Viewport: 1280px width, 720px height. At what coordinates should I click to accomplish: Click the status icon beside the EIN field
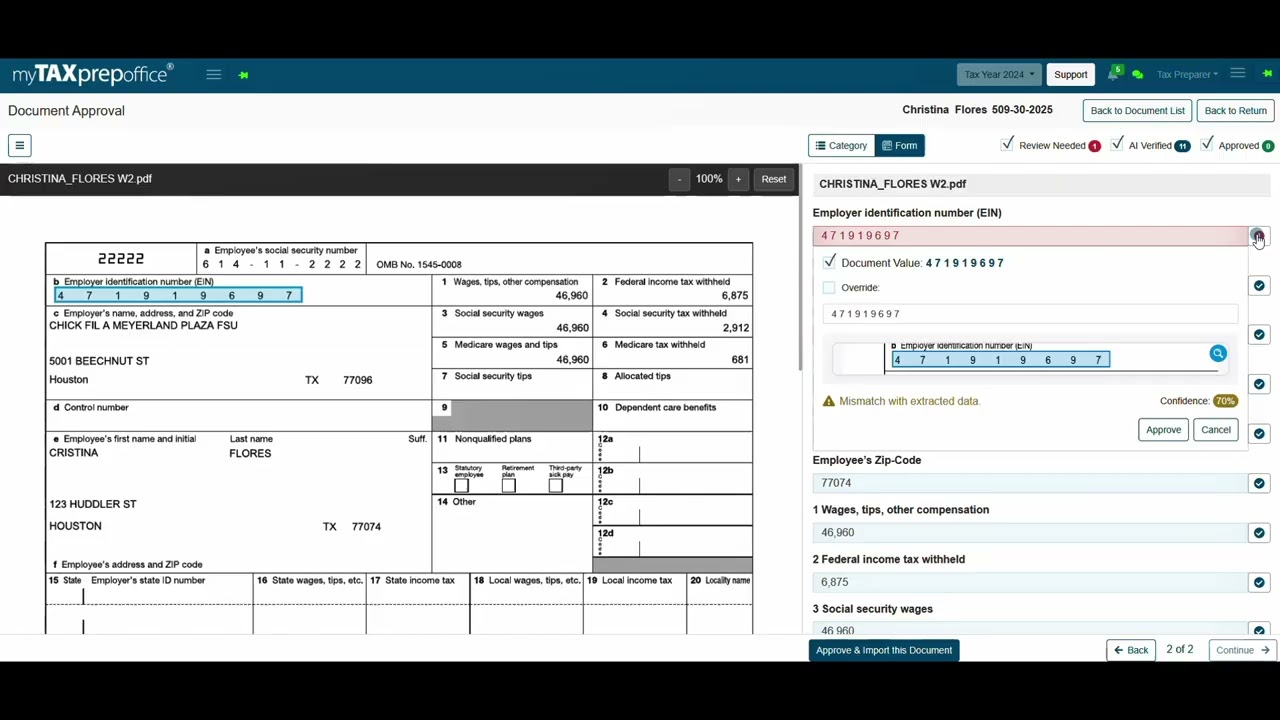click(1258, 236)
